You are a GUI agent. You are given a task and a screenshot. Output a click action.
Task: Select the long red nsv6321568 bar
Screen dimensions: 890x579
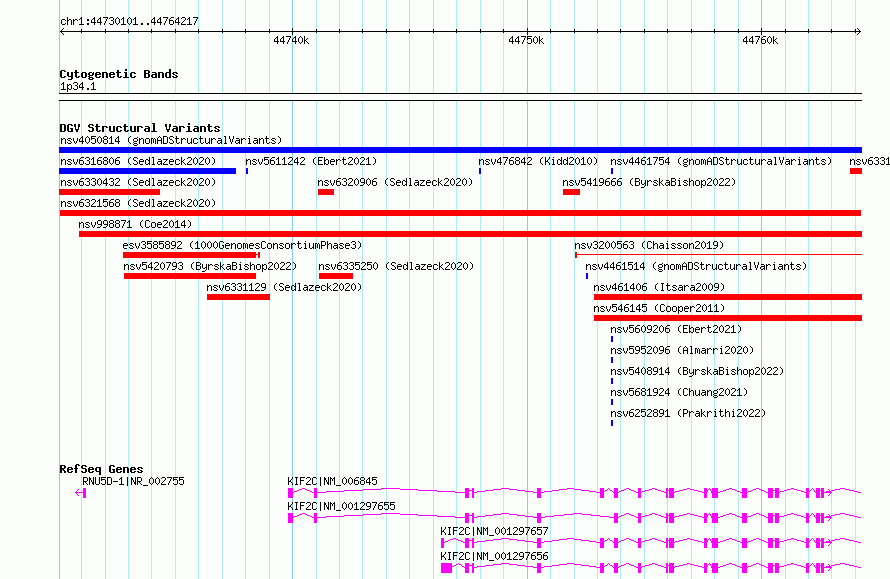pos(460,213)
